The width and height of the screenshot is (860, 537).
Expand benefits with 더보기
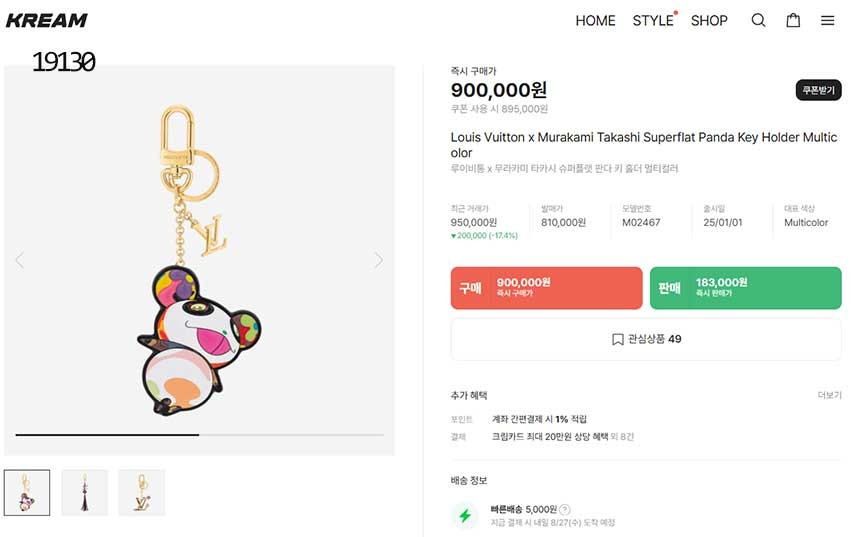tap(829, 395)
